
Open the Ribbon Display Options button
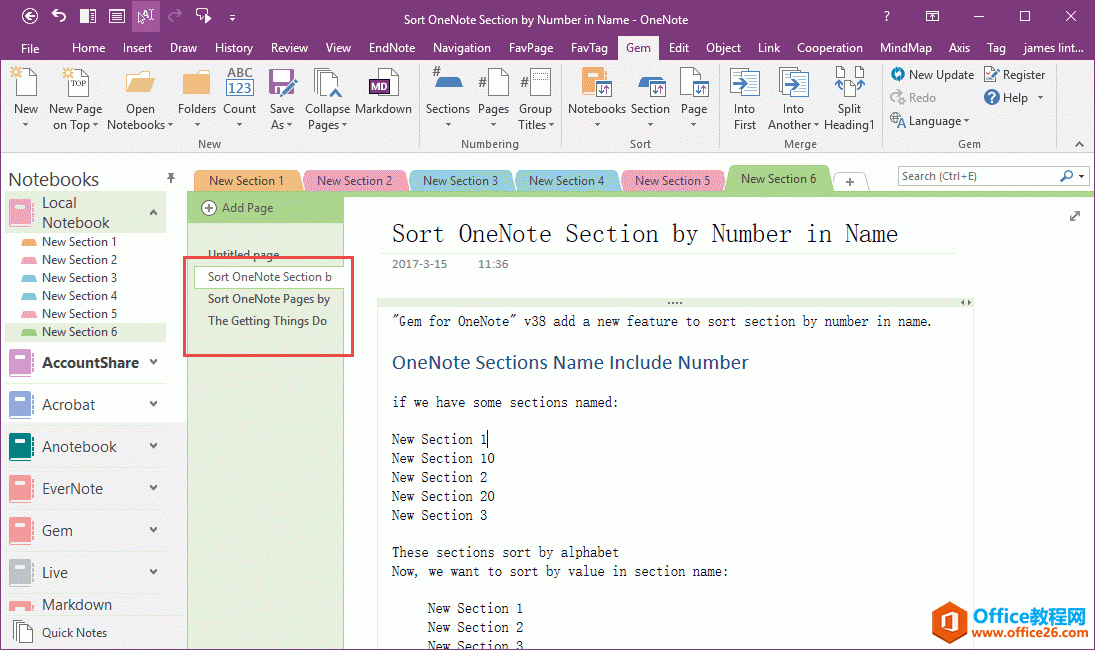tap(932, 16)
